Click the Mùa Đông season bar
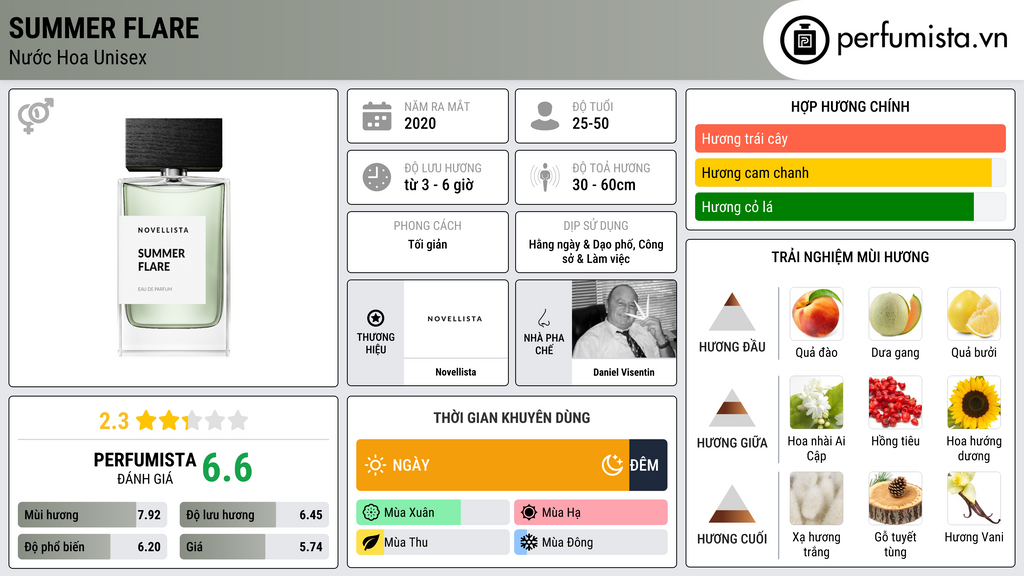The height and width of the screenshot is (576, 1024). (x=591, y=542)
